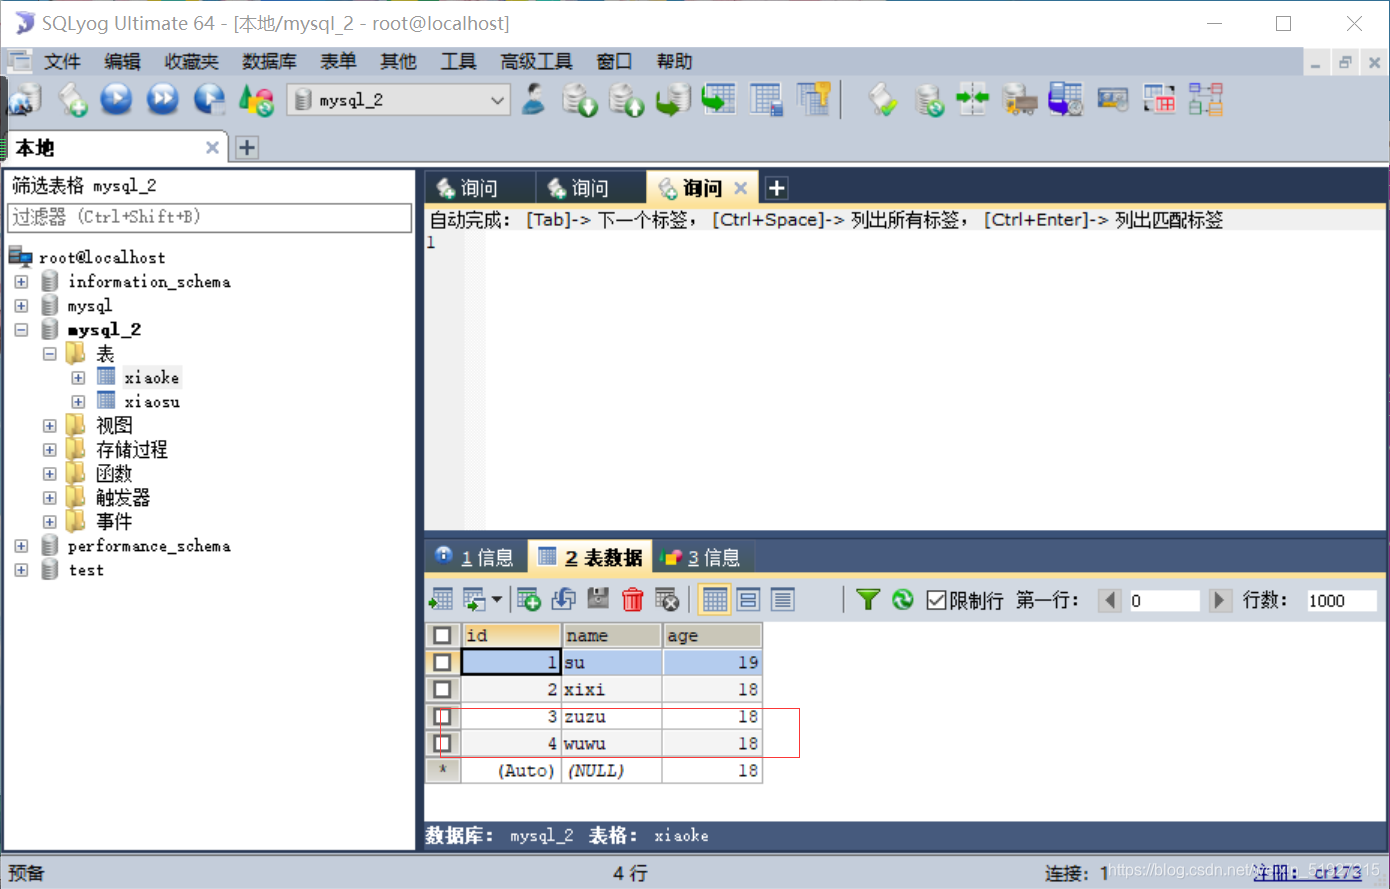Click the green funnel filter icon
This screenshot has height=889, width=1390.
(868, 600)
